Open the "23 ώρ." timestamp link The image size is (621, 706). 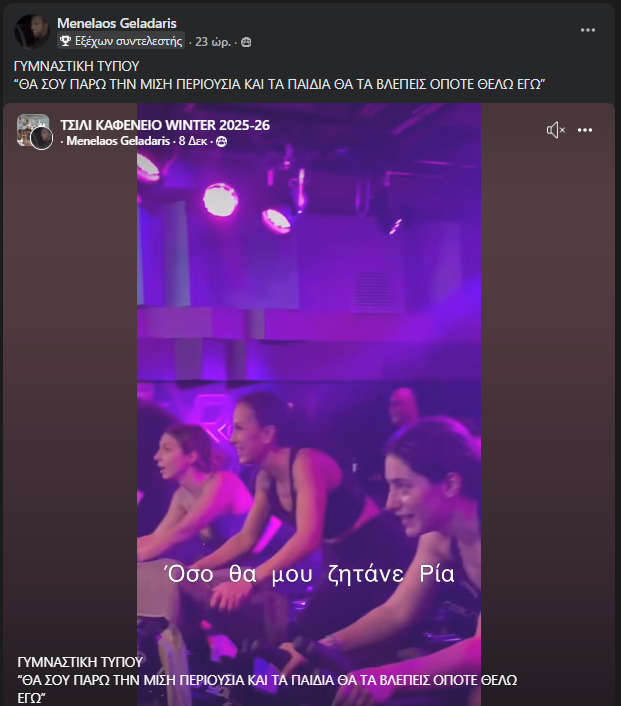coord(215,42)
